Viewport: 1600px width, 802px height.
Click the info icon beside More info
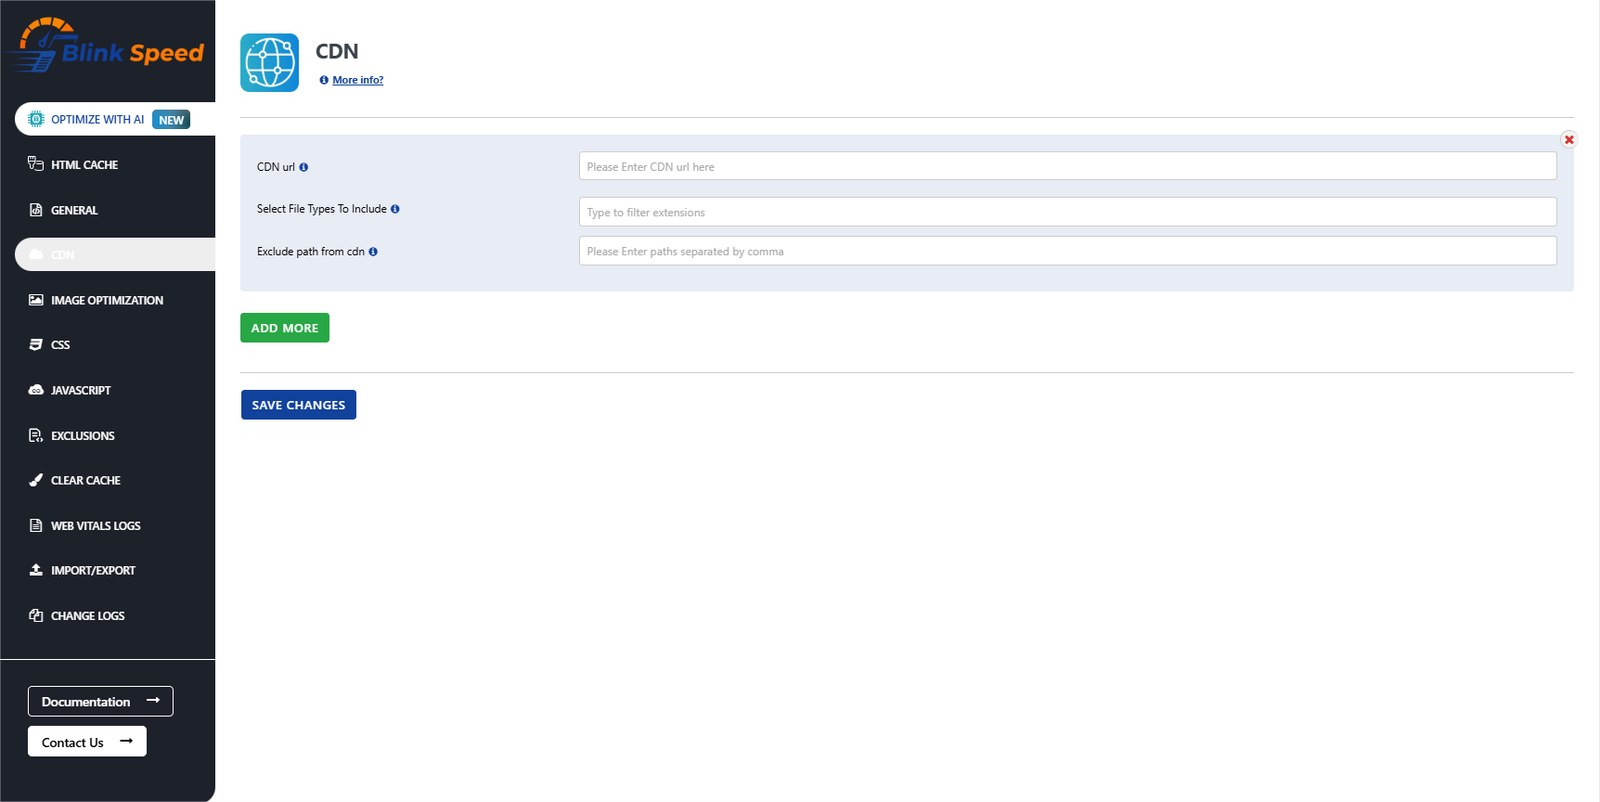324,80
